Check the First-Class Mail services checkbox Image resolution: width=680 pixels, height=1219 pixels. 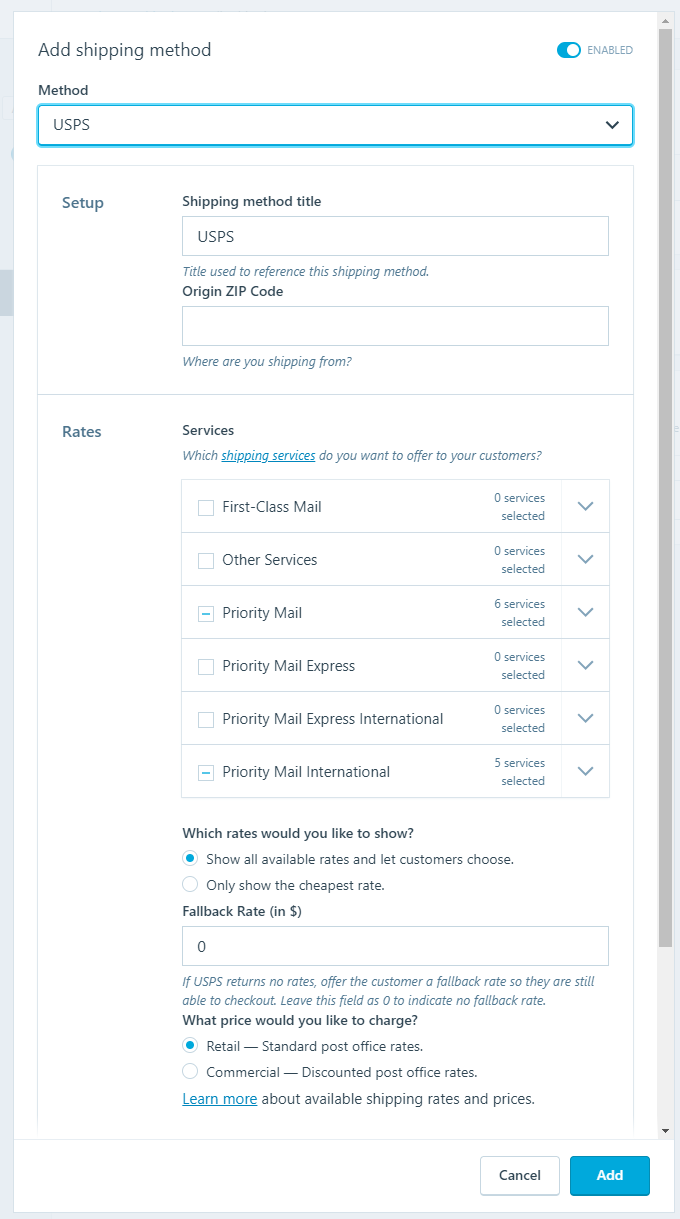(x=205, y=507)
